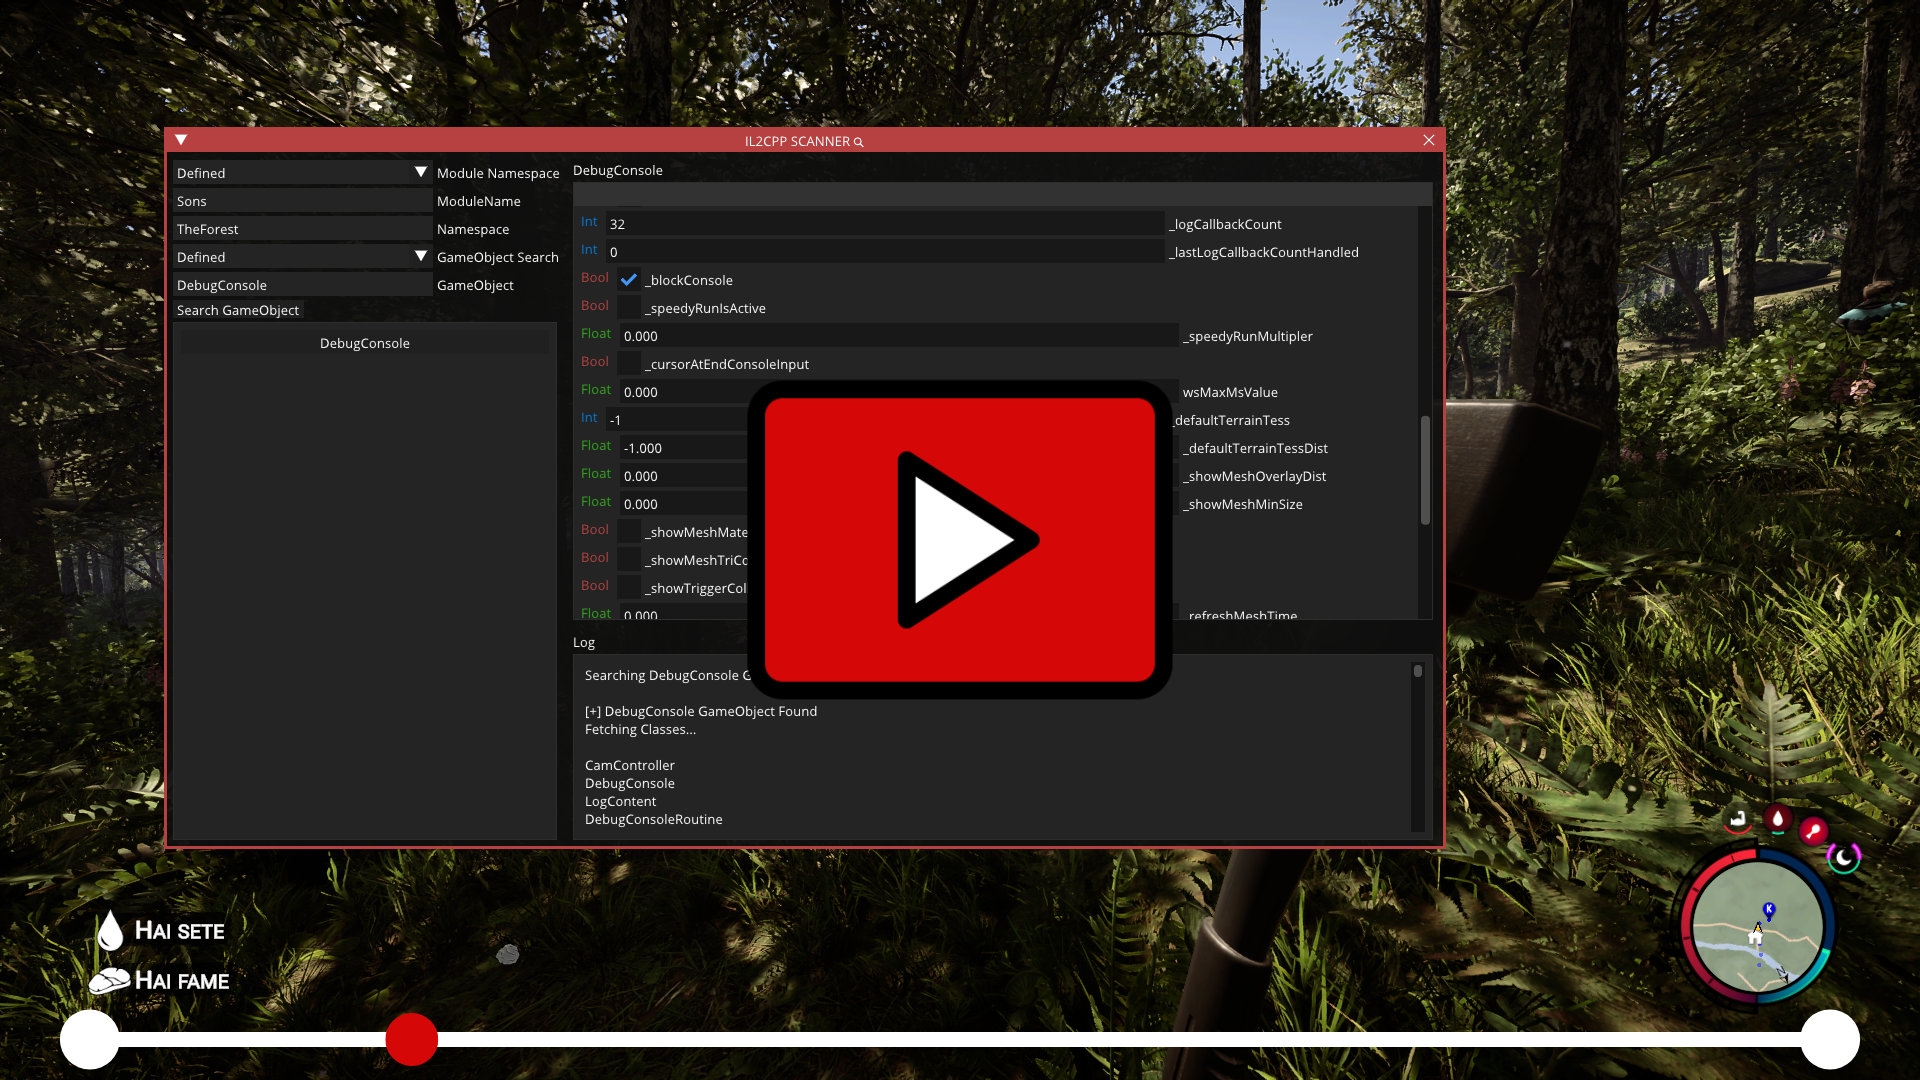
Task: Click the _logCallbackCount value field
Action: [x=884, y=224]
